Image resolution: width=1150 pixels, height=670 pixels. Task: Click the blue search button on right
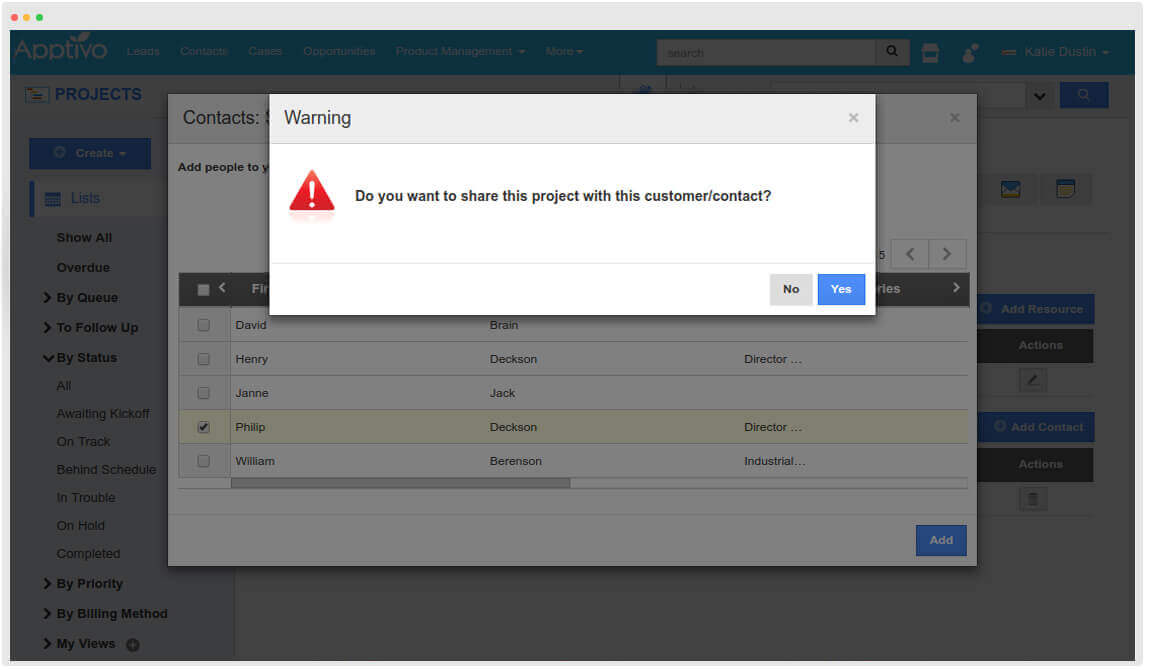coord(1084,95)
